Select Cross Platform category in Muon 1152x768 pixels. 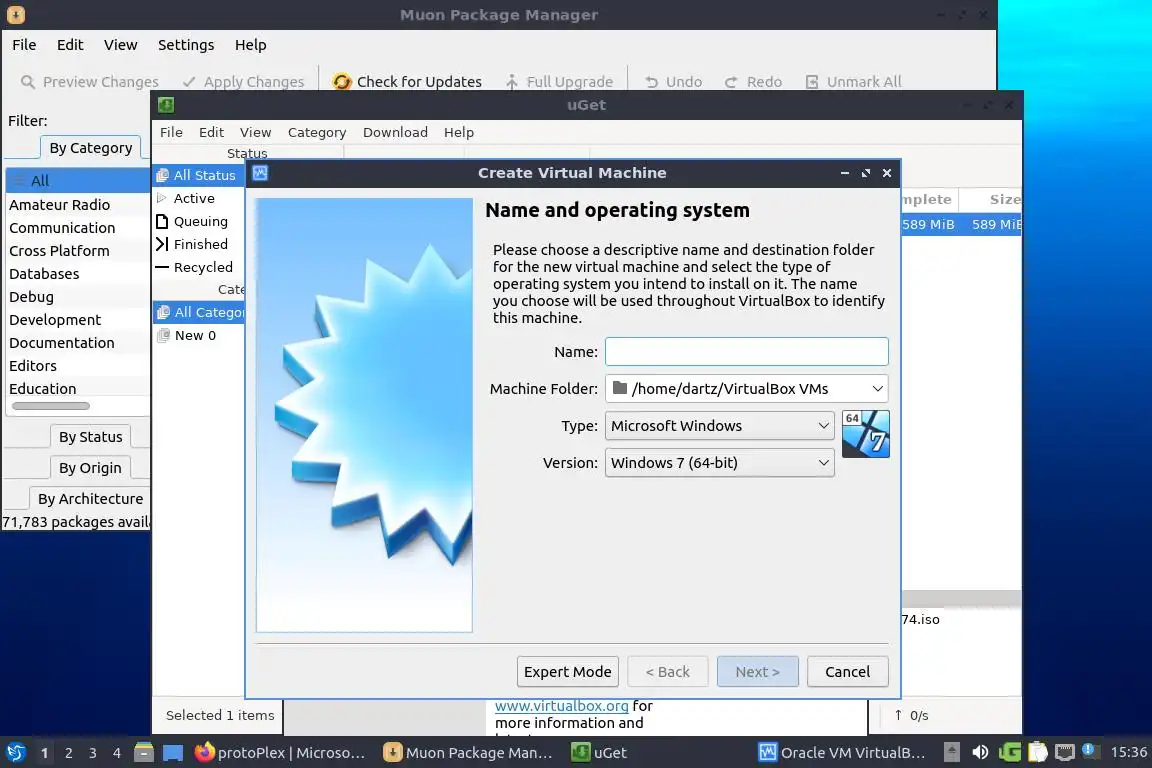tap(78, 251)
